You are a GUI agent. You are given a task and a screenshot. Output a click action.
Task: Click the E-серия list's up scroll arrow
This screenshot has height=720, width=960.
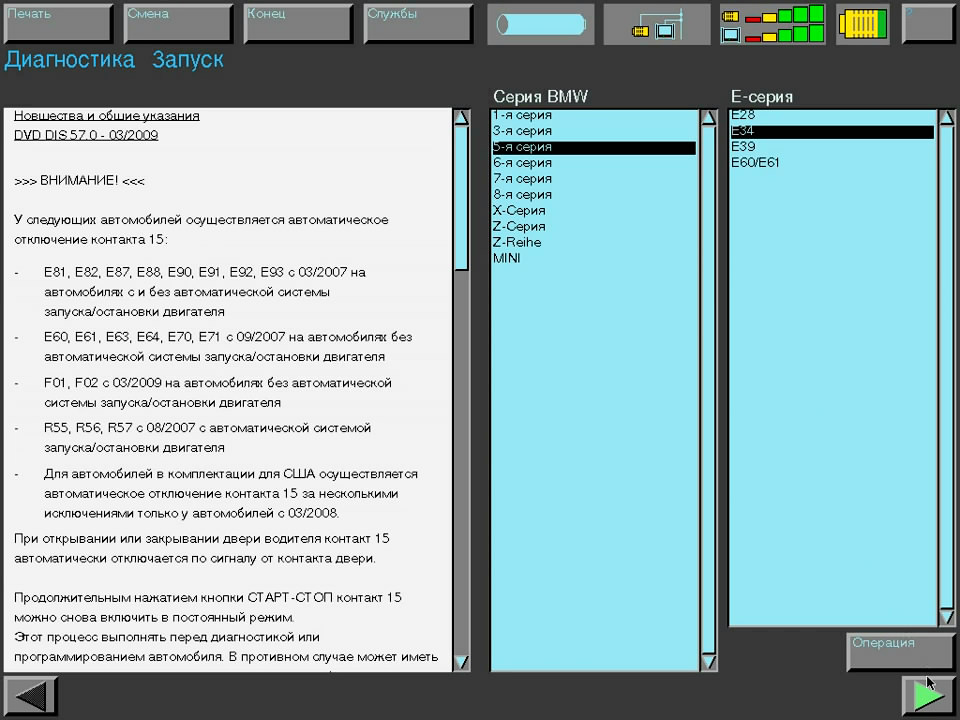pos(947,118)
